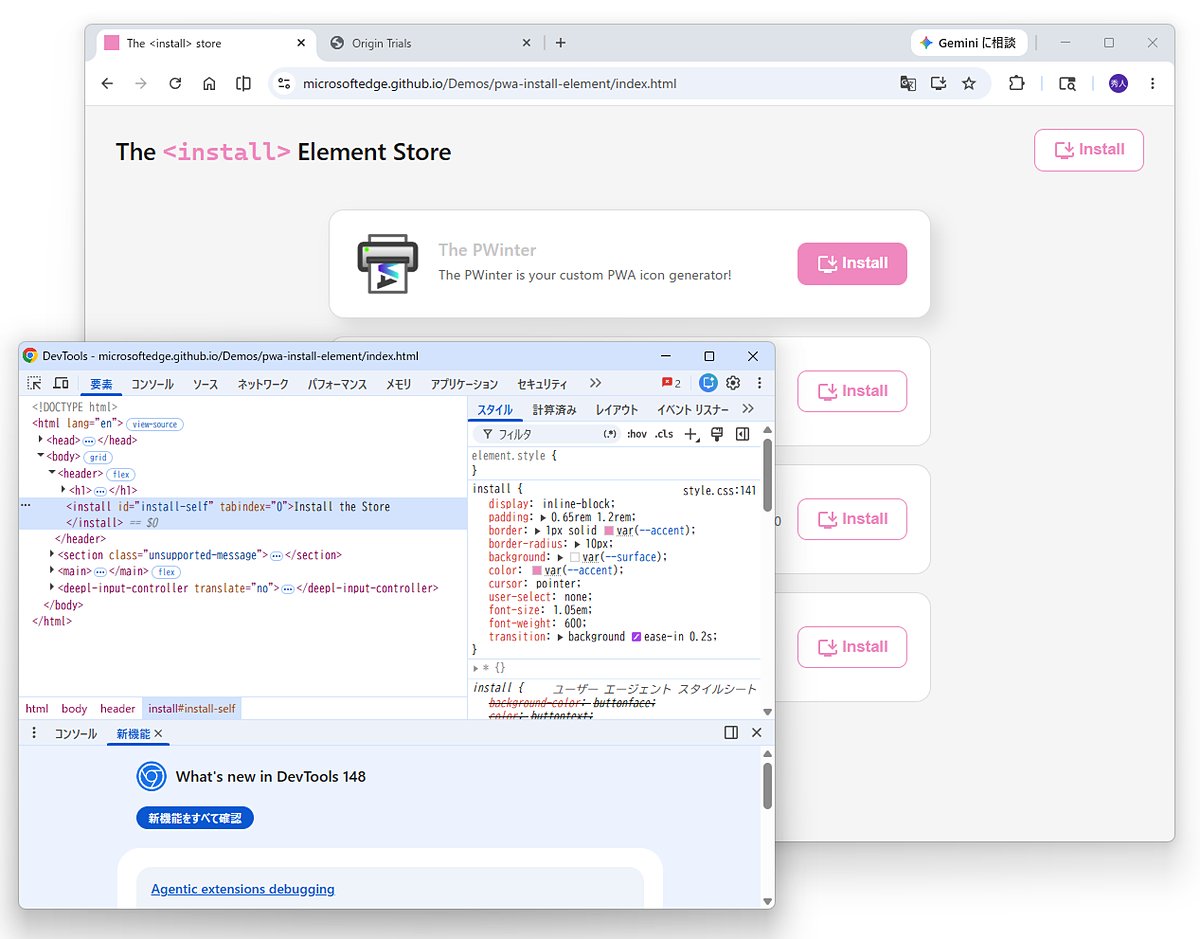Open DevTools settings gear
Image resolution: width=1200 pixels, height=939 pixels.
tap(733, 383)
